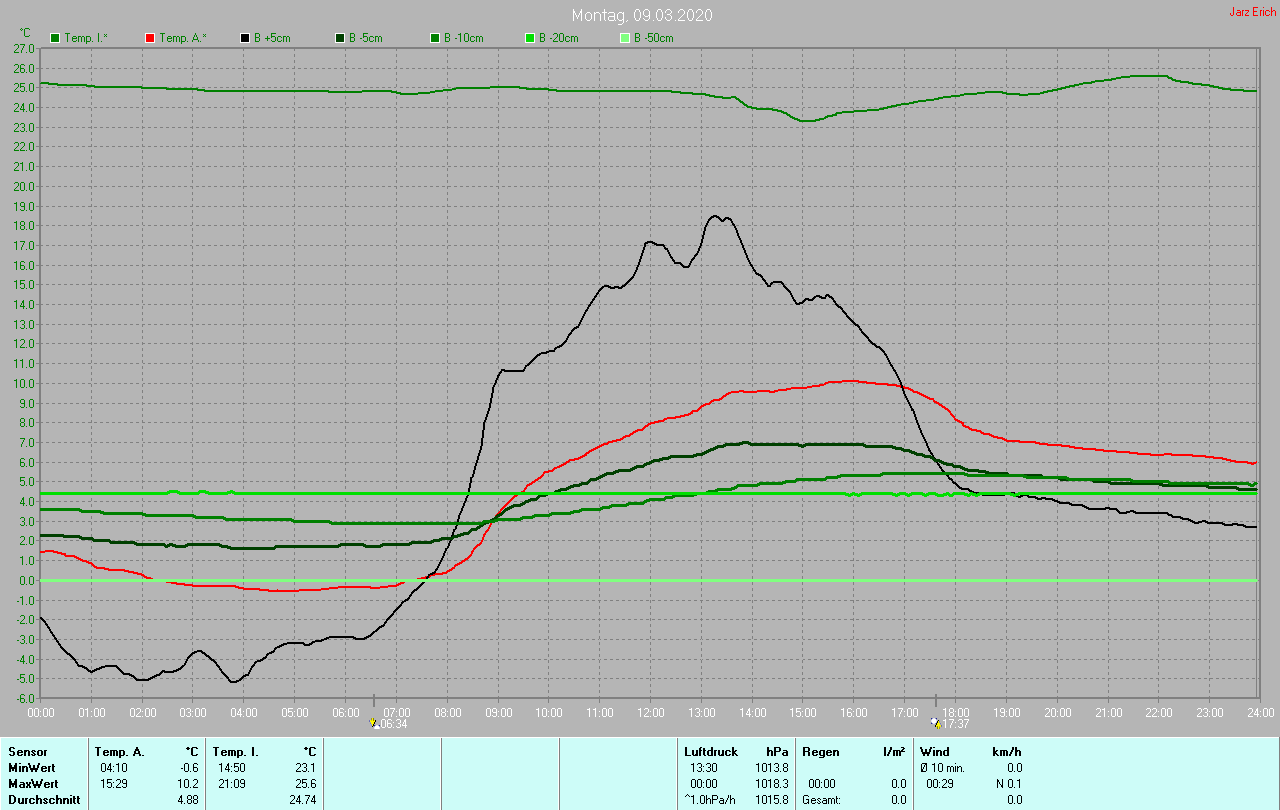Click the wind maximum value 'N 0.1'
The width and height of the screenshot is (1280, 810).
click(x=1008, y=784)
